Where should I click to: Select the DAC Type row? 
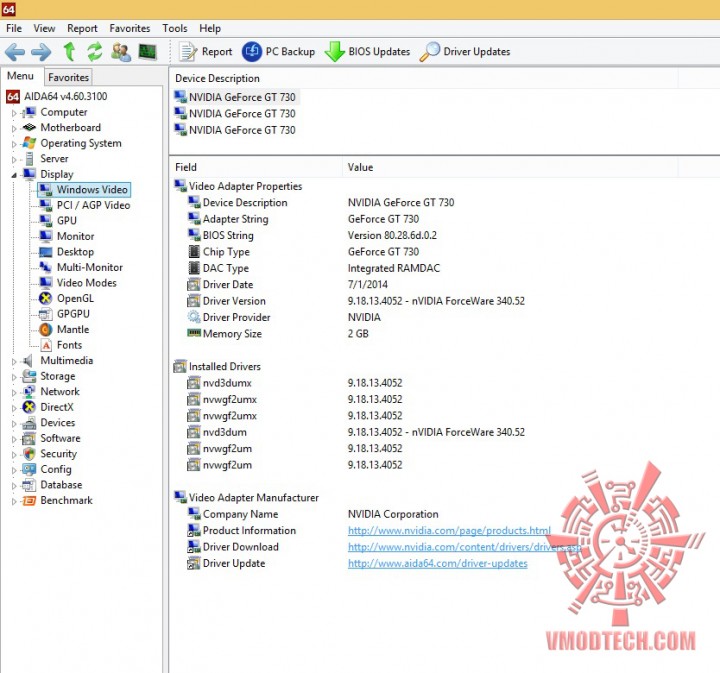point(314,268)
